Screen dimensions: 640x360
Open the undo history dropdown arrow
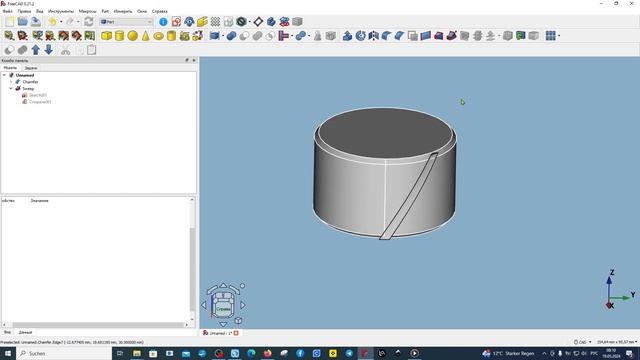click(61, 22)
